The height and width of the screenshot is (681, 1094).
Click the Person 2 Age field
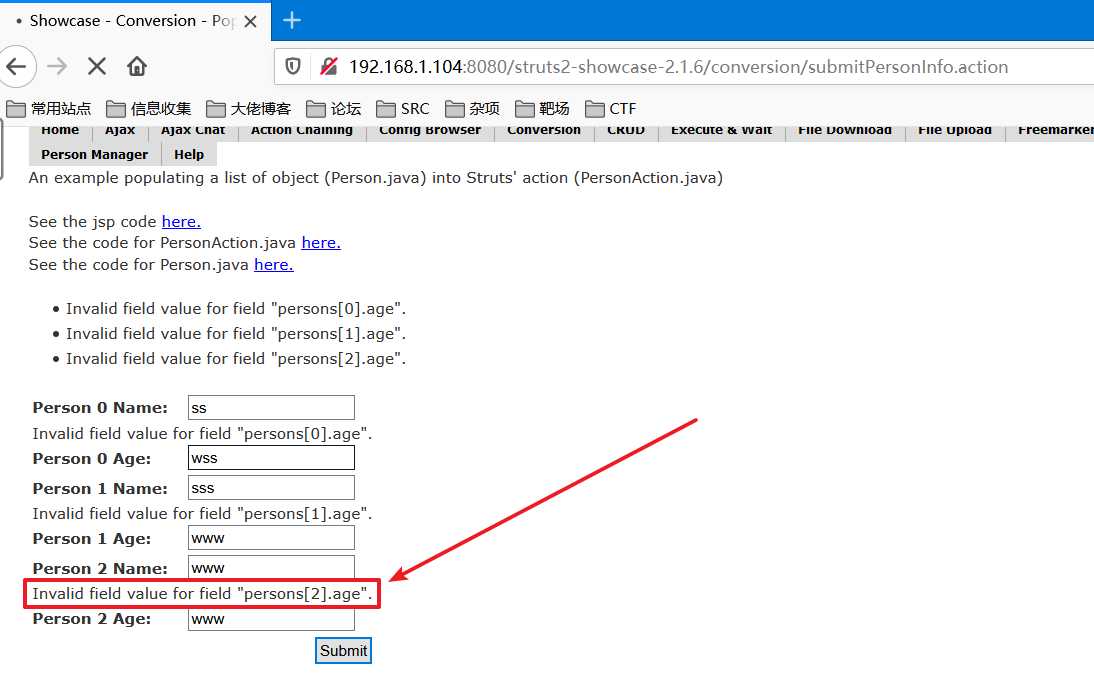tap(271, 619)
